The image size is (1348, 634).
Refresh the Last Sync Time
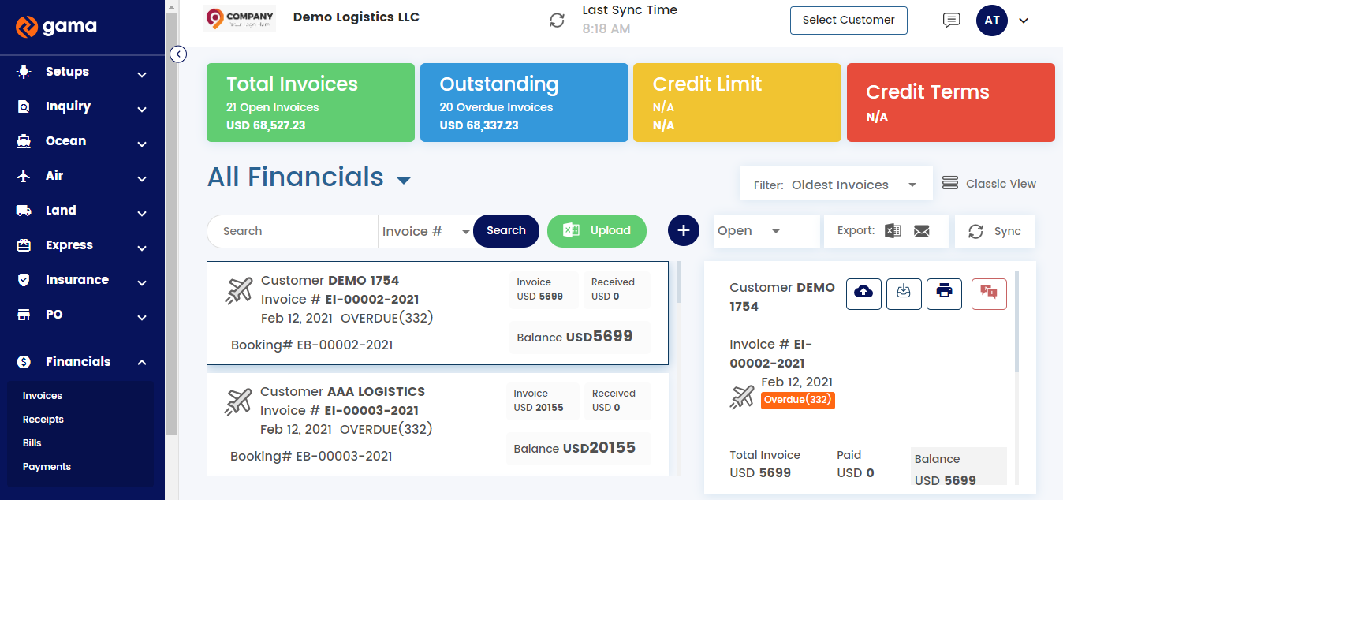[557, 19]
